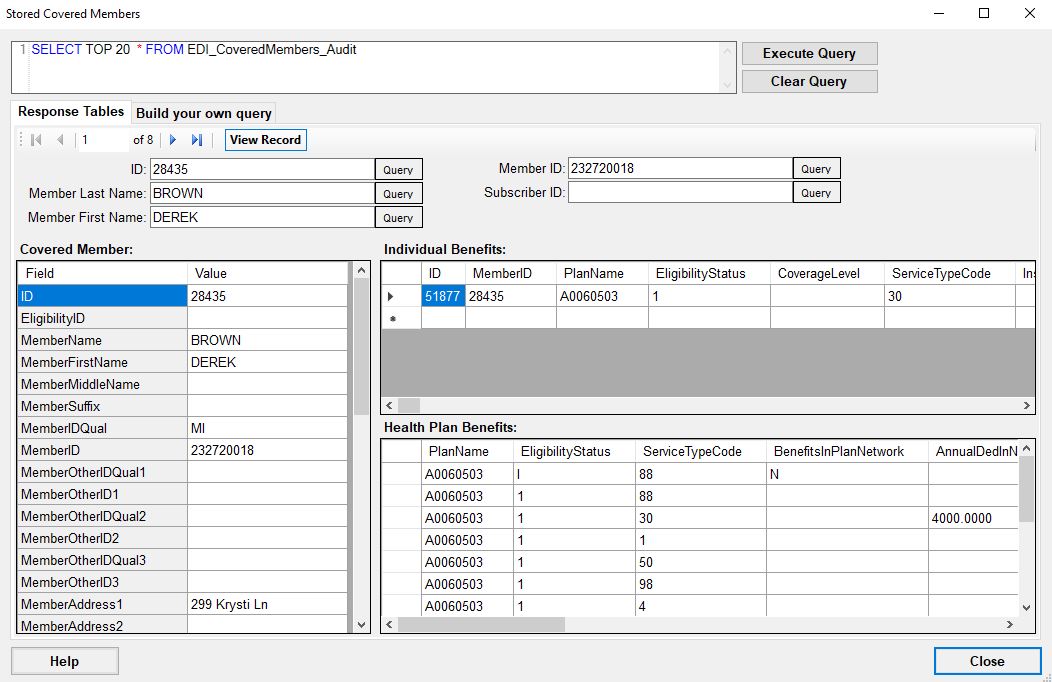Select MemberAddress1 value 299 Krysti Ln
Screen dimensions: 1052x682
[x=267, y=604]
